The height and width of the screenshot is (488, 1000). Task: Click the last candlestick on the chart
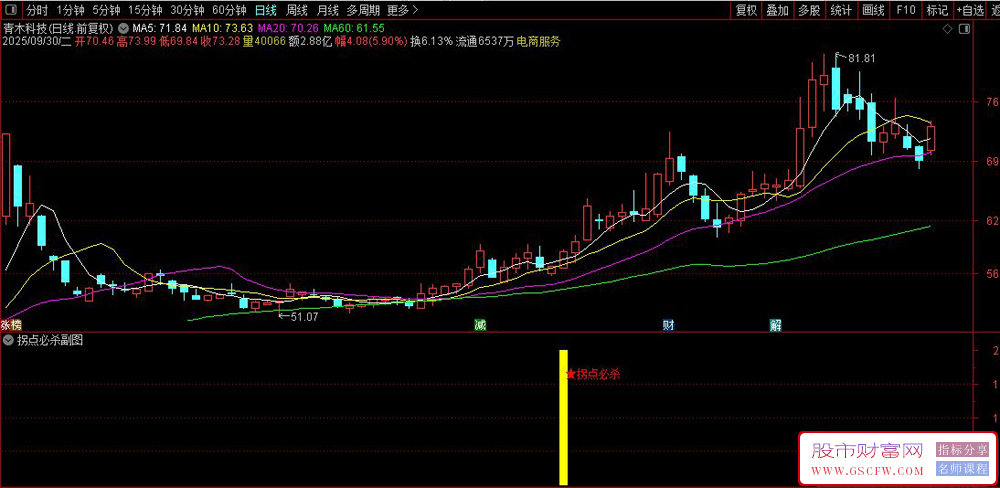(x=931, y=138)
